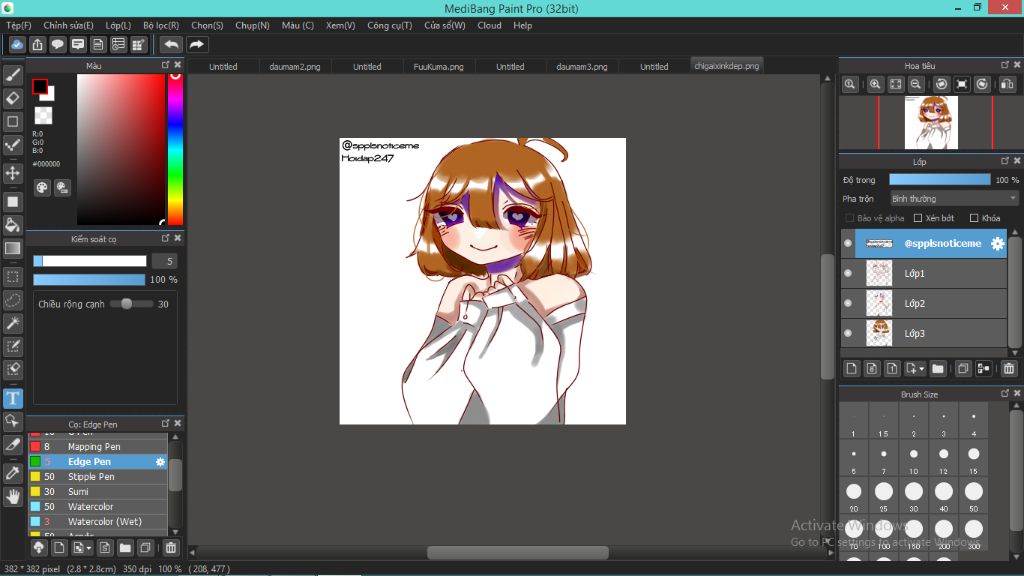This screenshot has height=576, width=1024.
Task: Open new-layer dropdown arrow in layer panel
Action: point(921,369)
